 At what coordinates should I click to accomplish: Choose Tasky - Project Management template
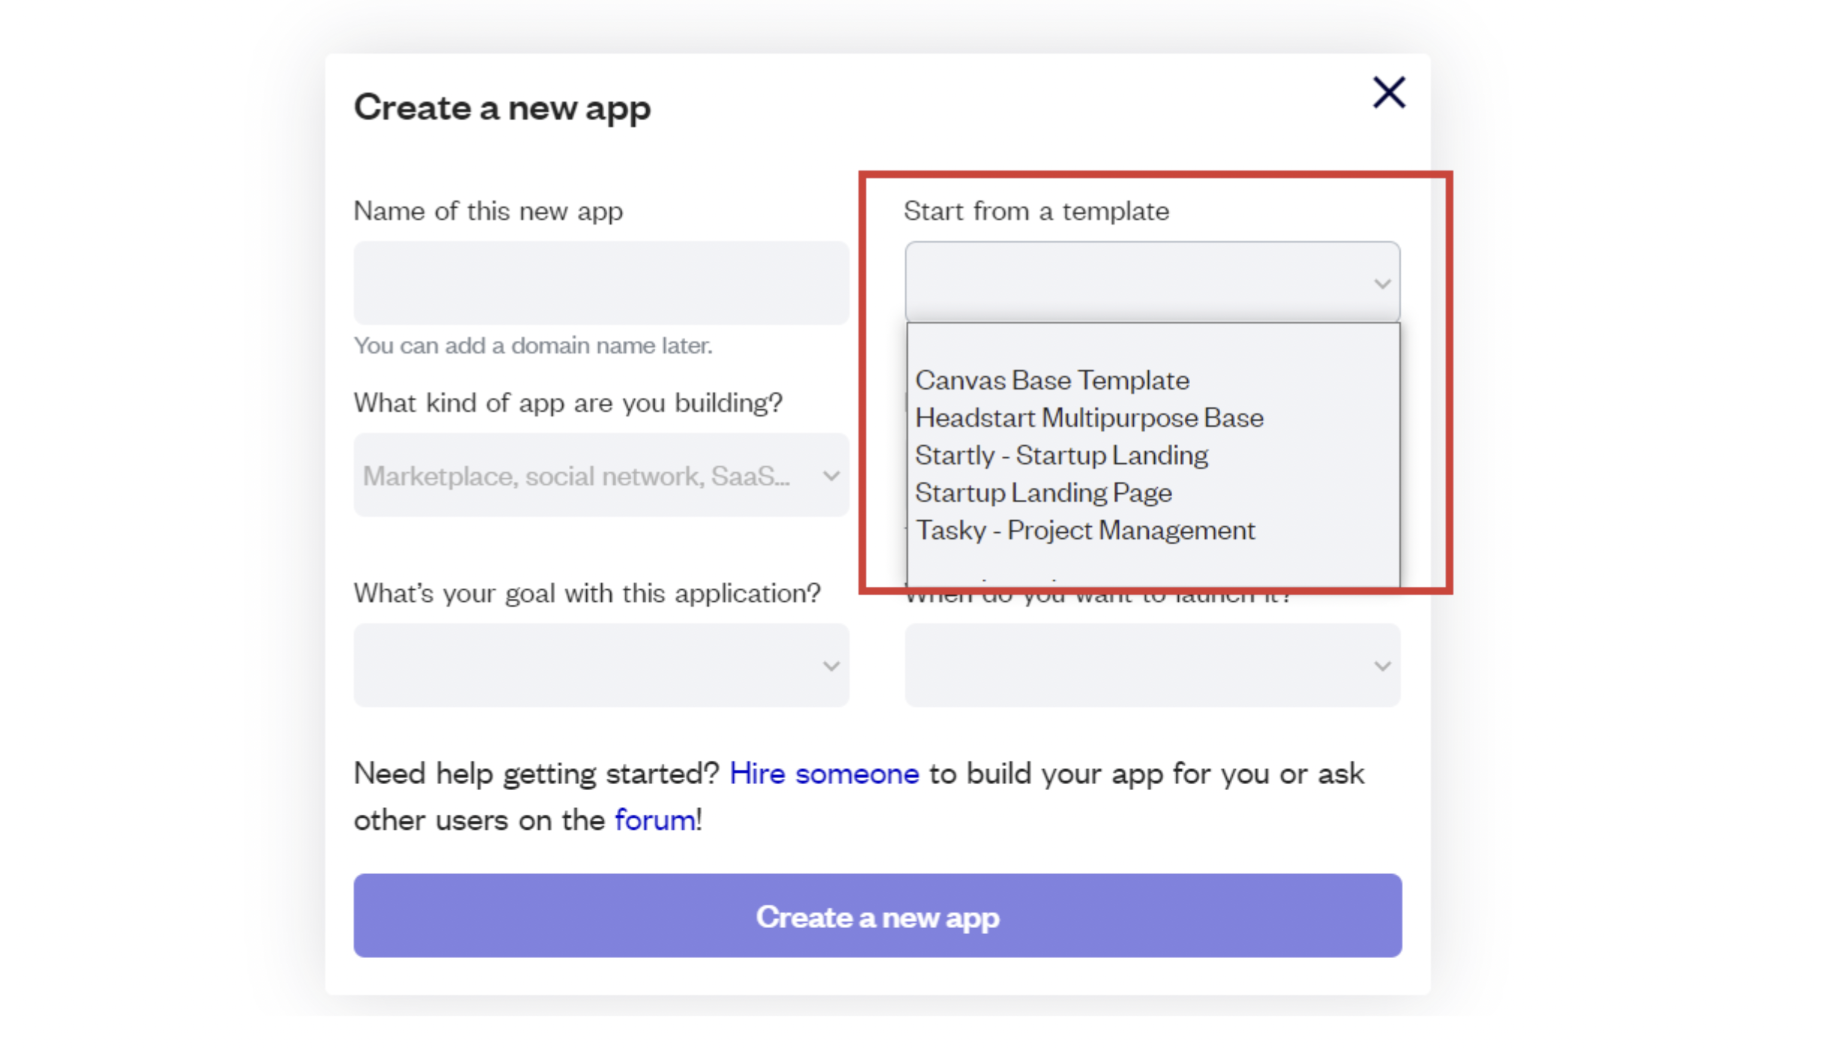click(x=1085, y=531)
